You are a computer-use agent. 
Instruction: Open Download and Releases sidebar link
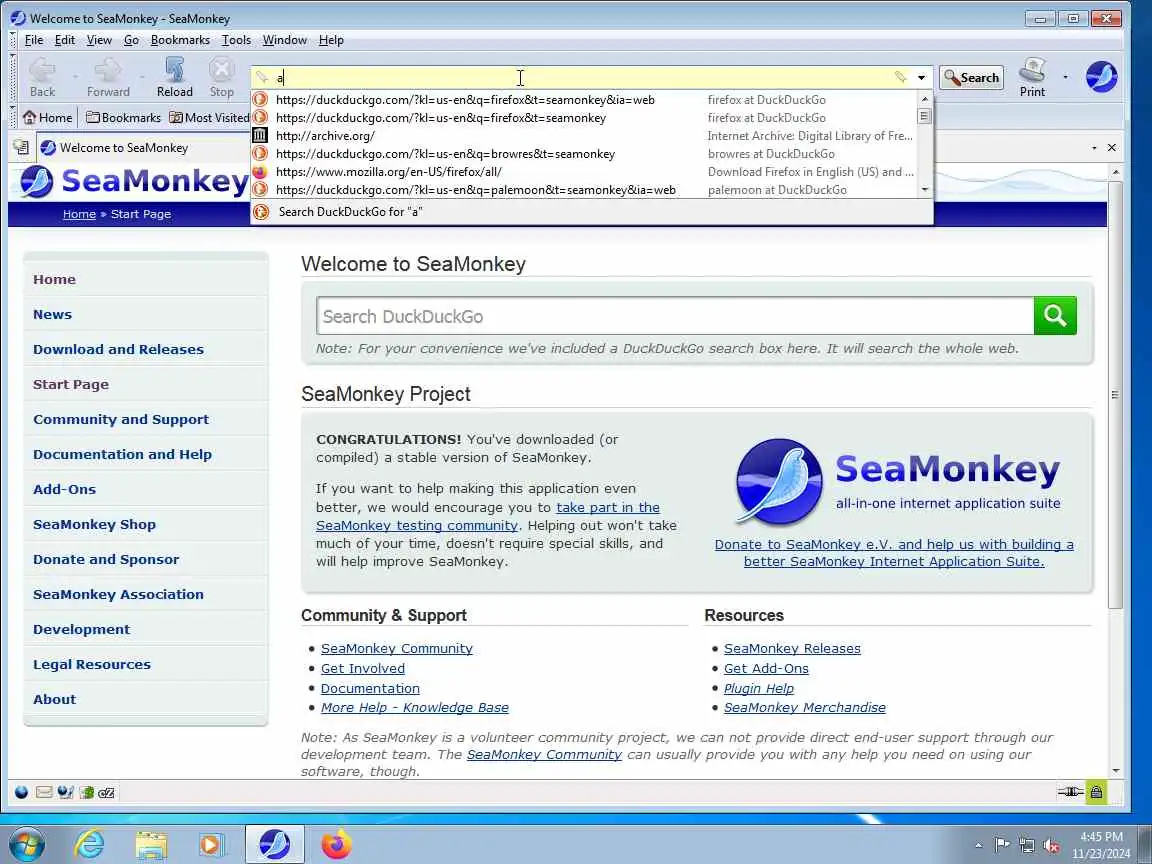coord(118,350)
